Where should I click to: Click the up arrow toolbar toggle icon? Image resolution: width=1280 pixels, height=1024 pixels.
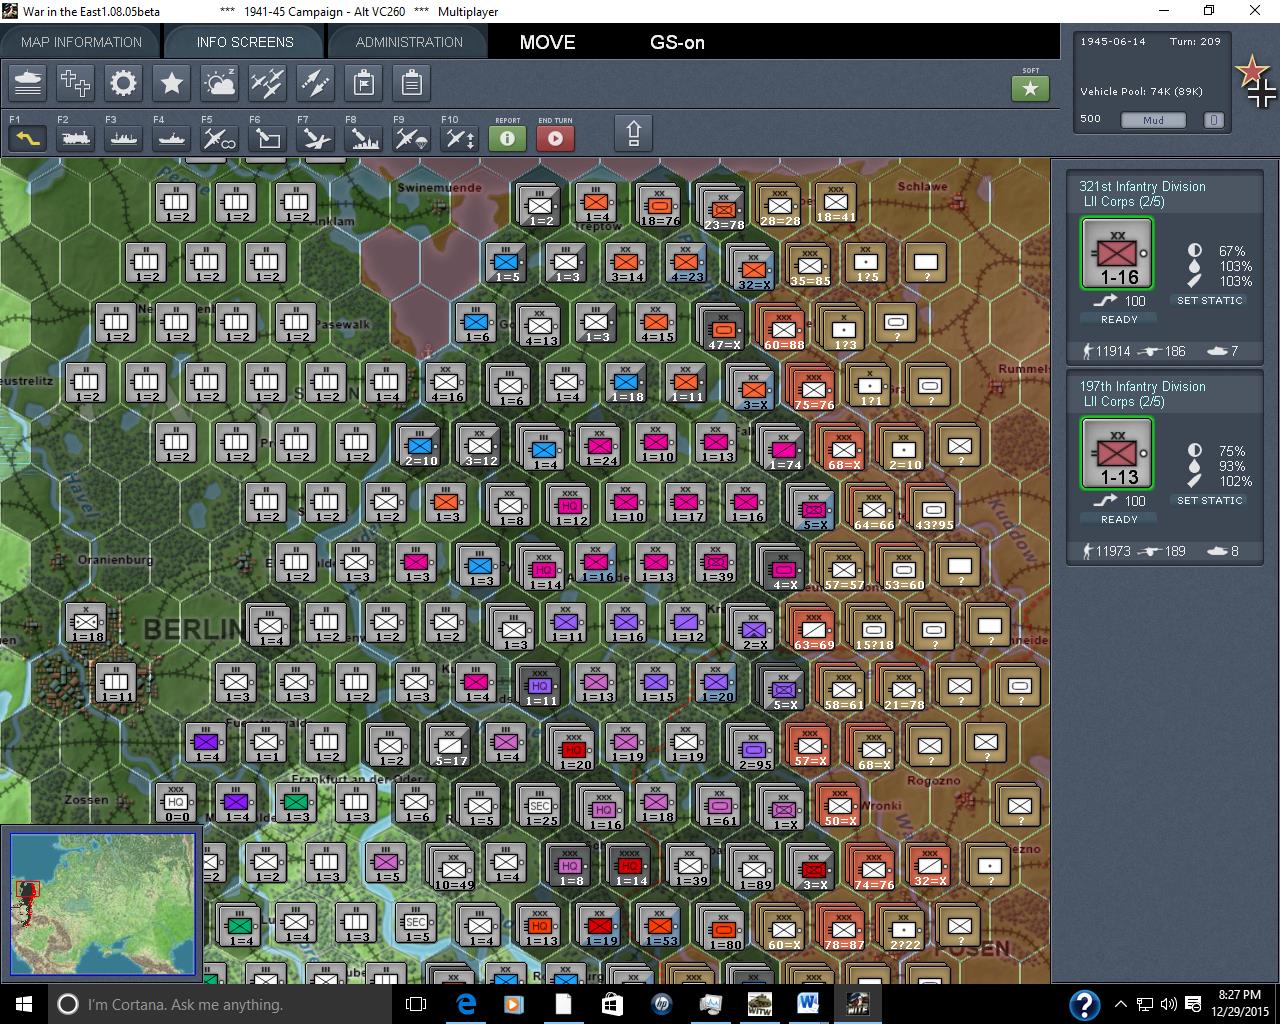click(x=633, y=133)
